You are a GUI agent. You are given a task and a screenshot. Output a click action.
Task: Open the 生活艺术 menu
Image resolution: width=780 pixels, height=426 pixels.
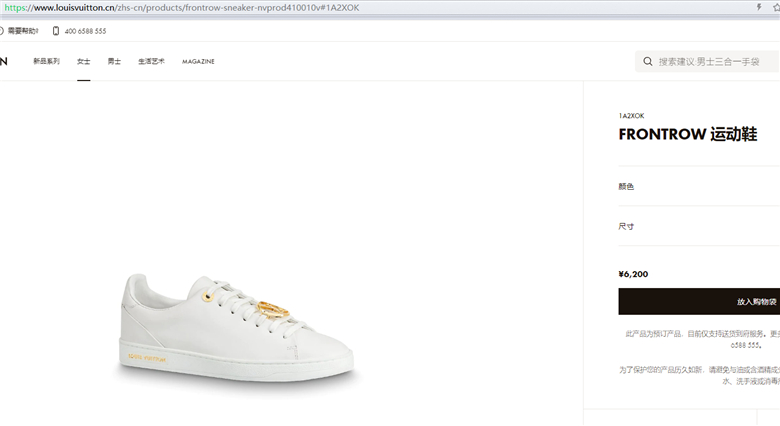tap(151, 61)
